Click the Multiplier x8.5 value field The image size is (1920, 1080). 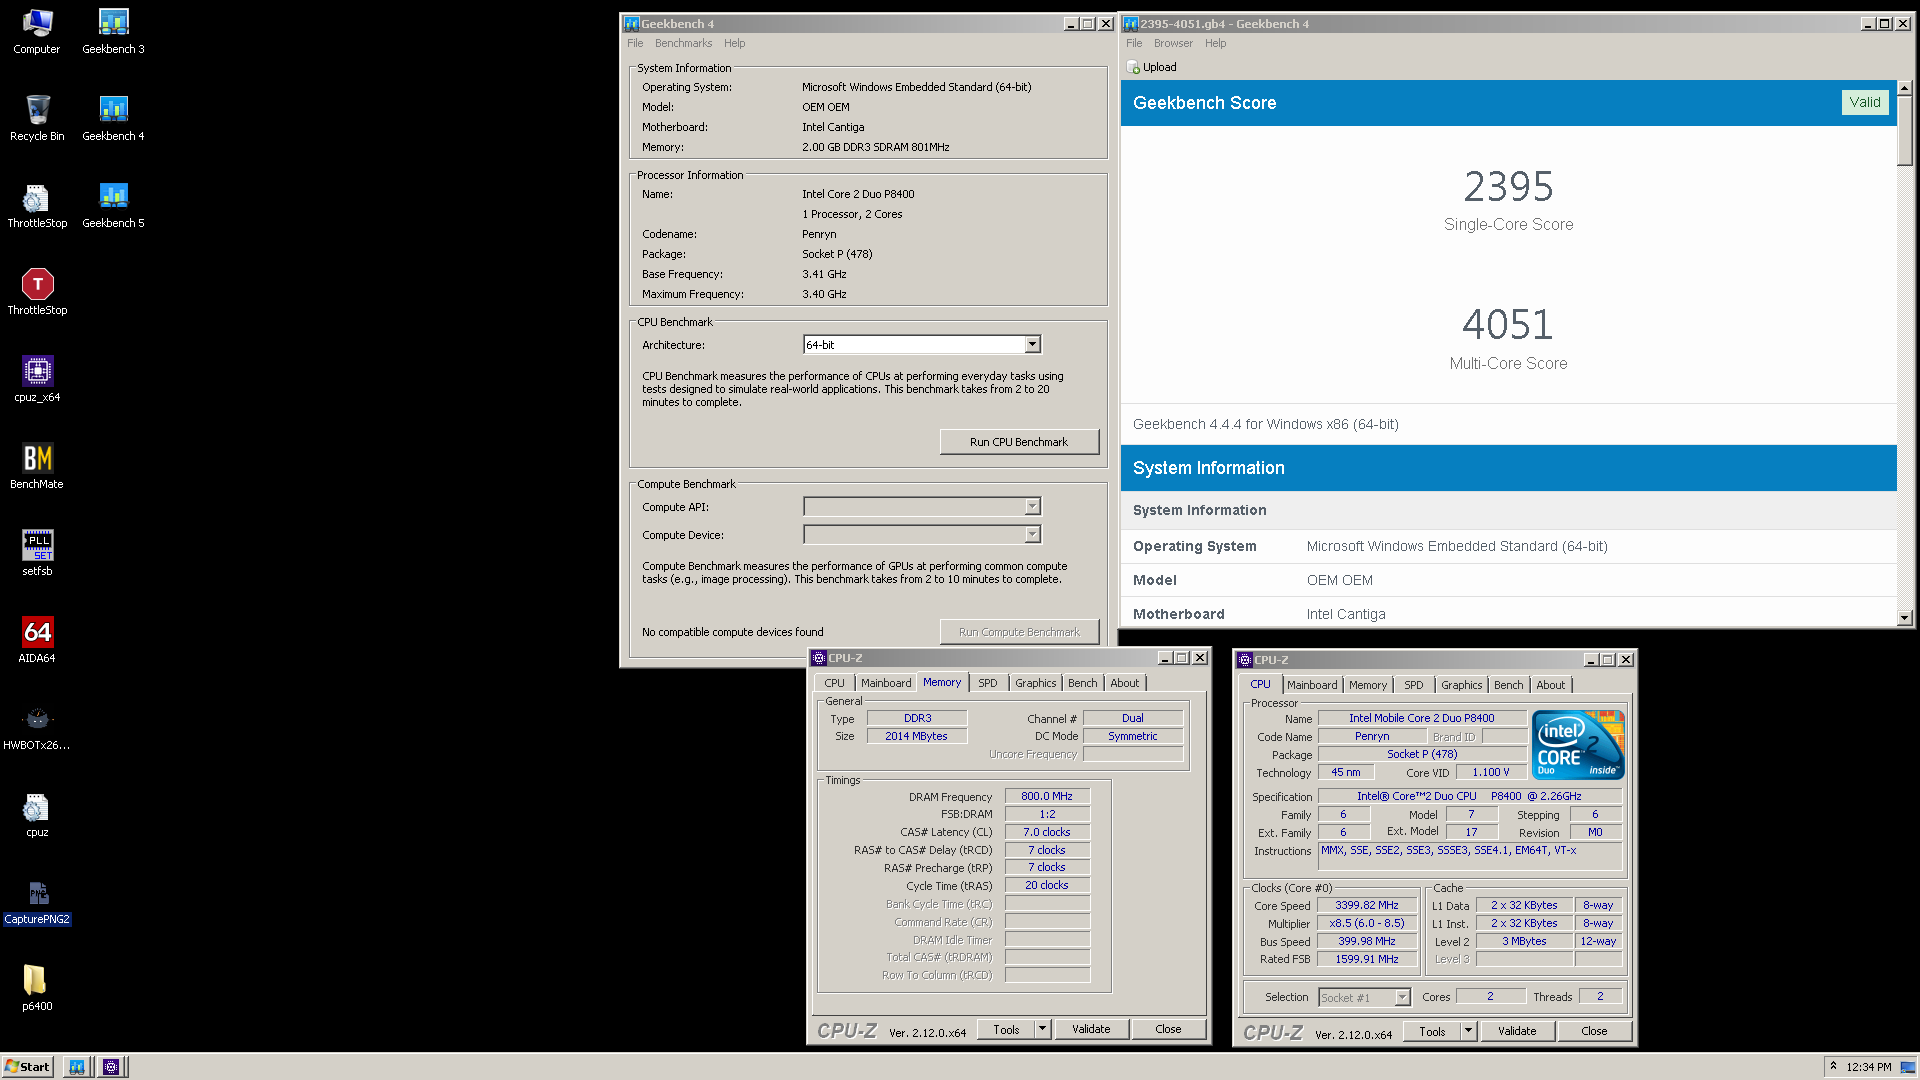(x=1366, y=923)
